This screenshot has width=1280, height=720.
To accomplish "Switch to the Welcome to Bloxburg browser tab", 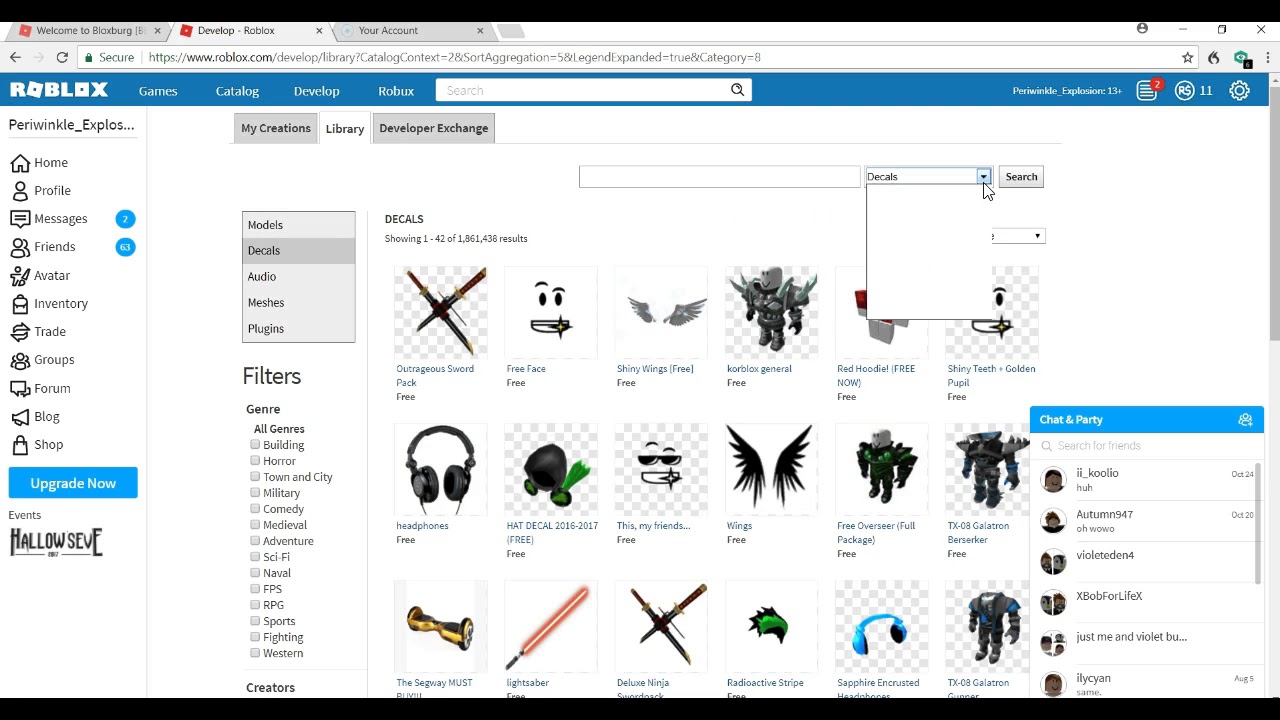I will [89, 30].
